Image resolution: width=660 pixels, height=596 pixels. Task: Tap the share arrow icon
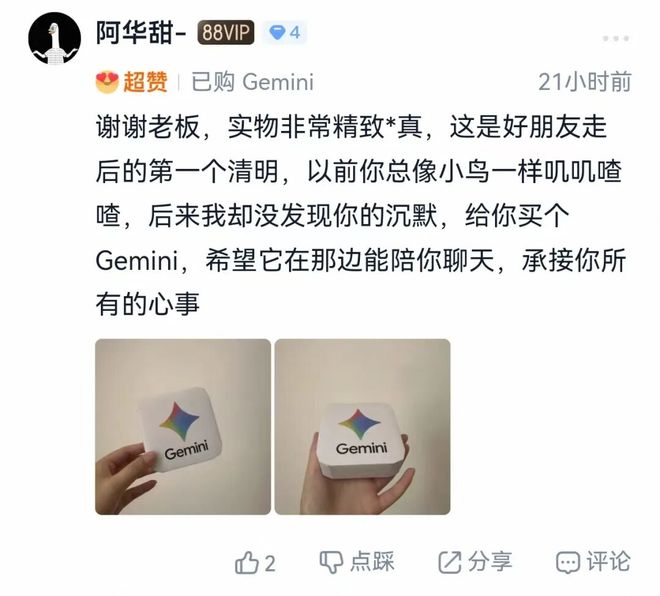coord(450,562)
